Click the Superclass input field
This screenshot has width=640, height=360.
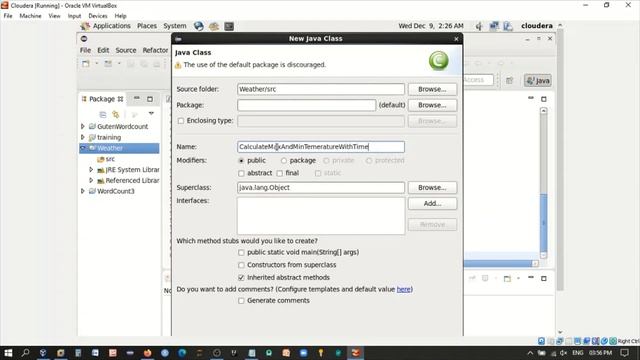click(x=321, y=187)
